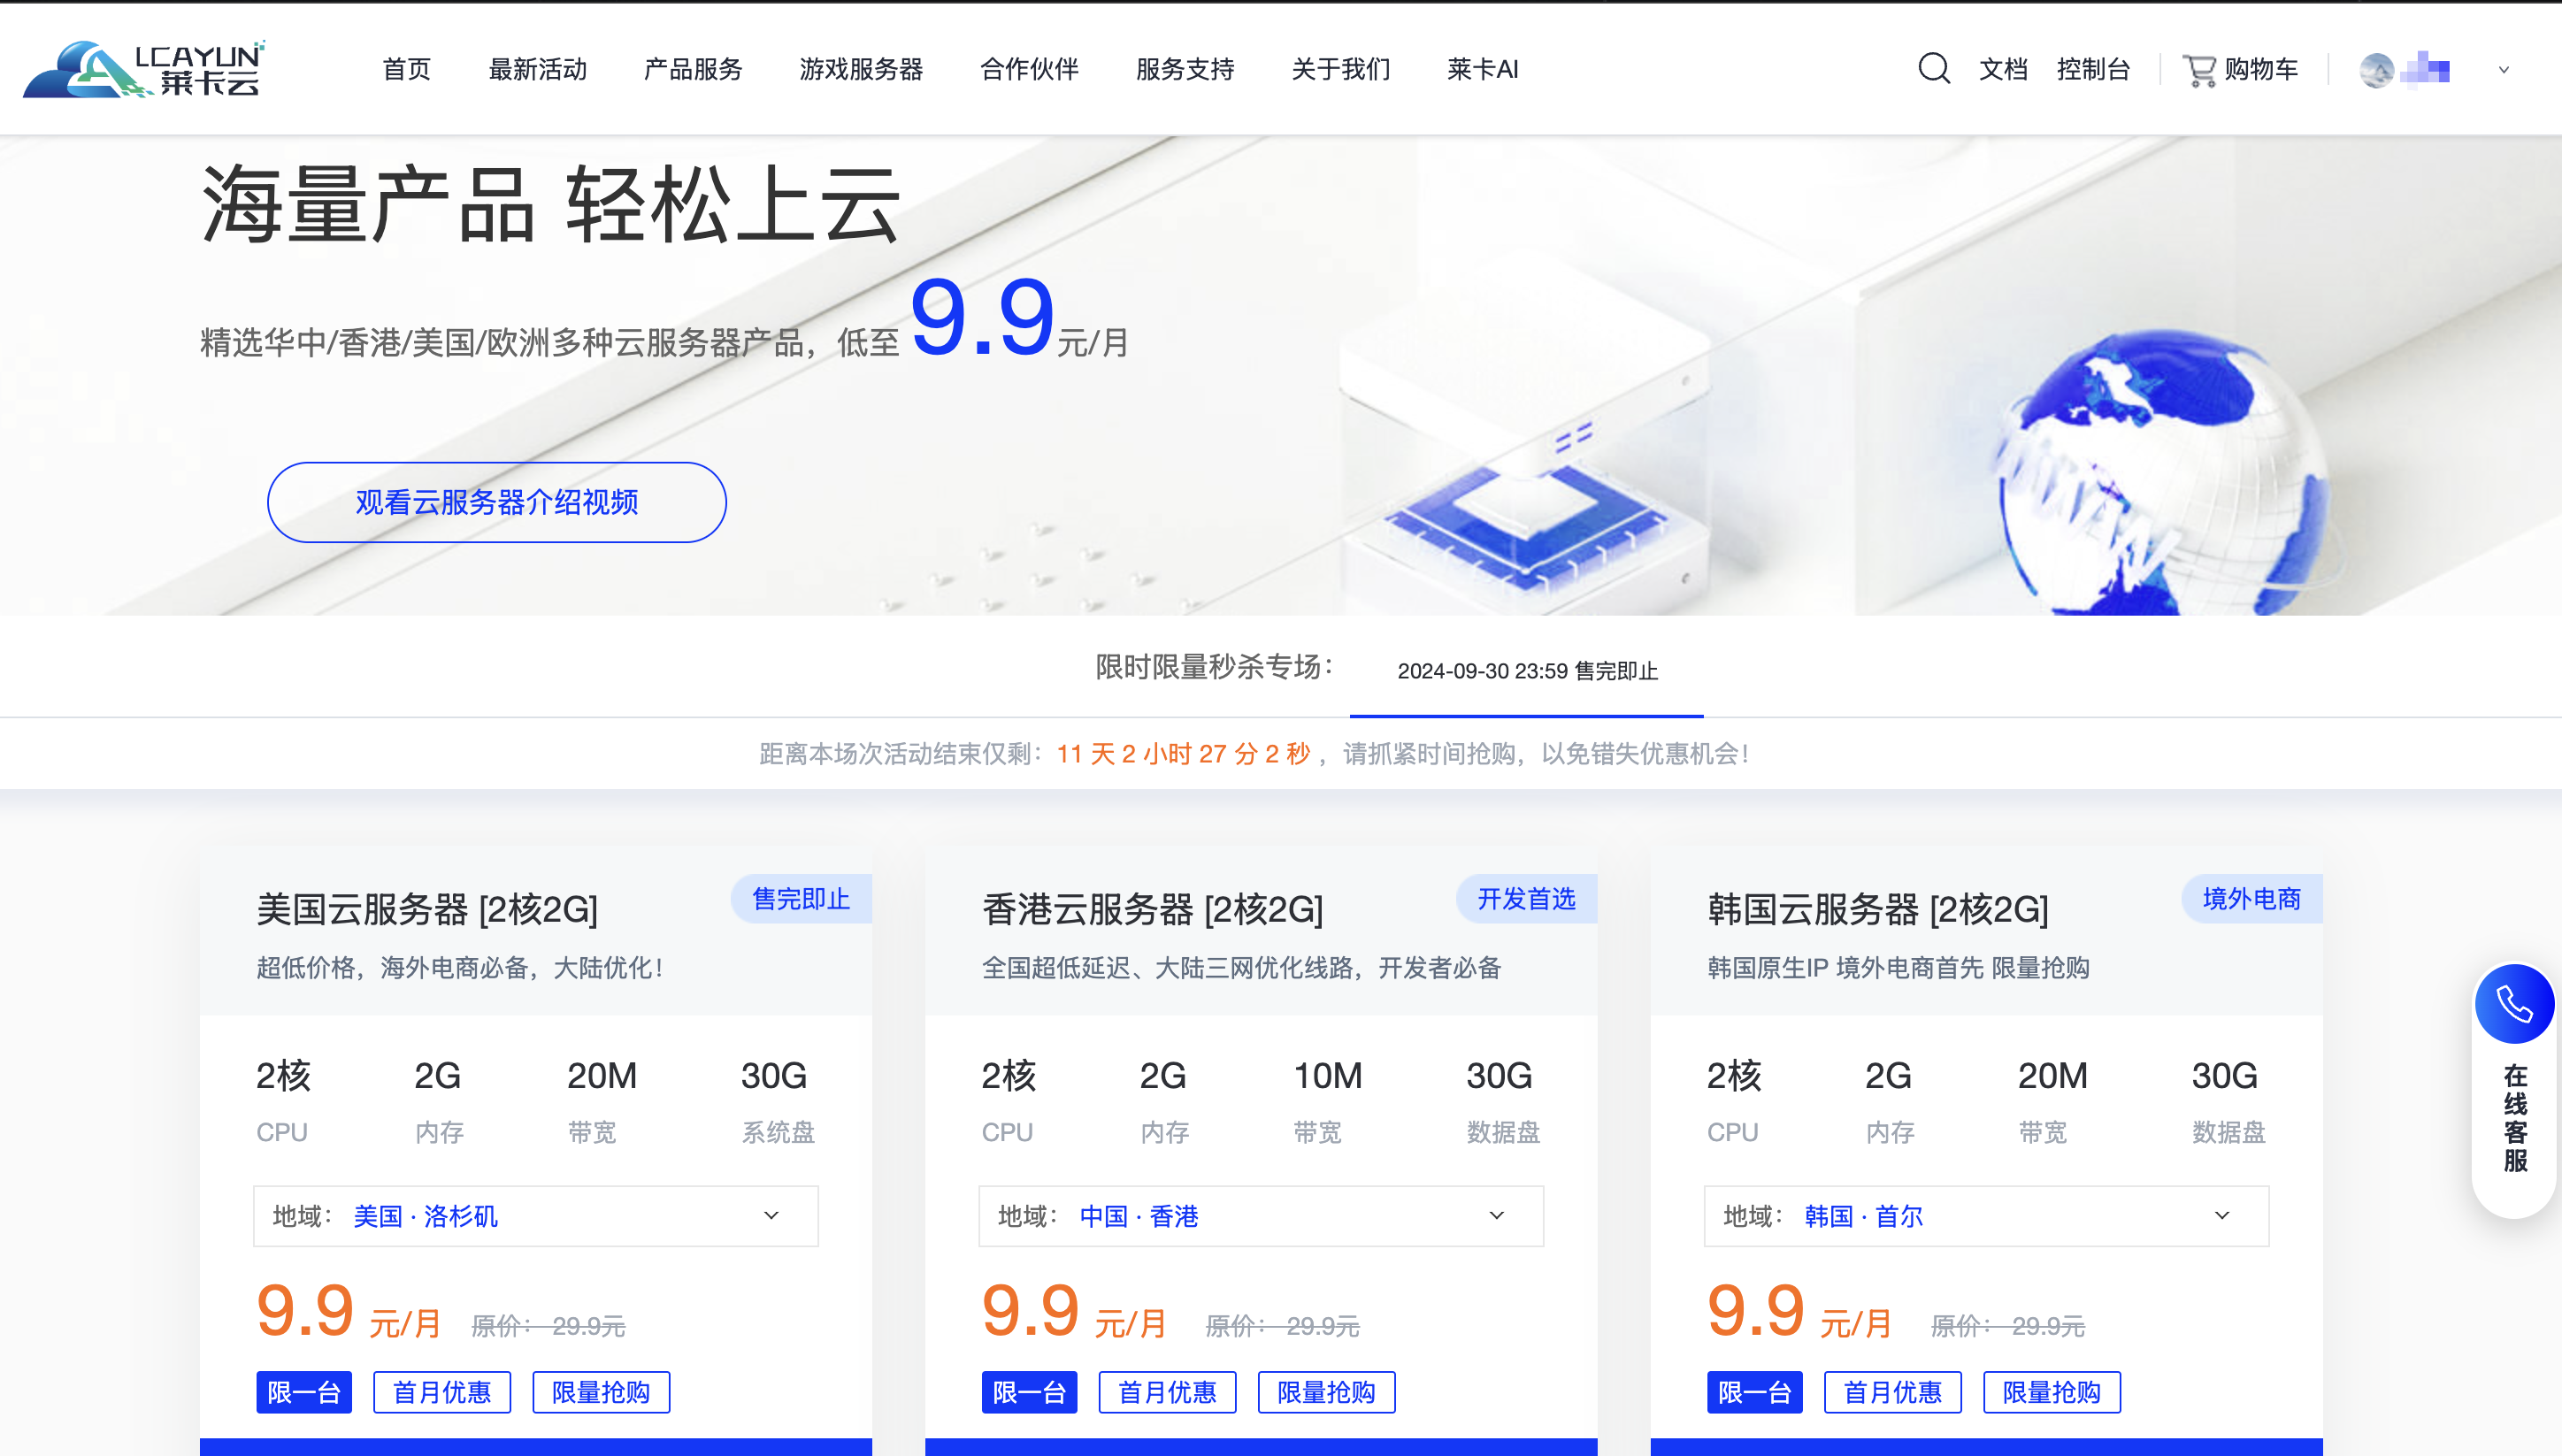Click 超低价格，海外电商必备 description
Image resolution: width=2562 pixels, height=1456 pixels.
tap(460, 968)
